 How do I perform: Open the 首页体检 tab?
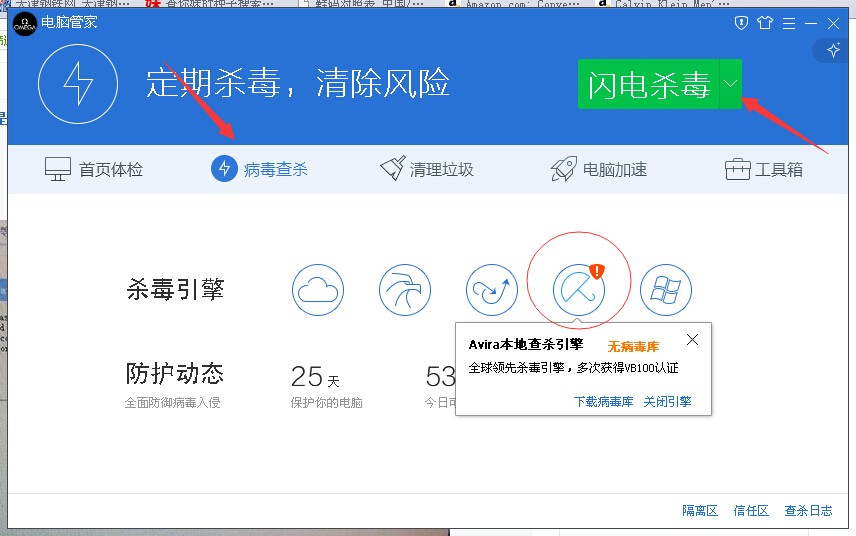93,169
